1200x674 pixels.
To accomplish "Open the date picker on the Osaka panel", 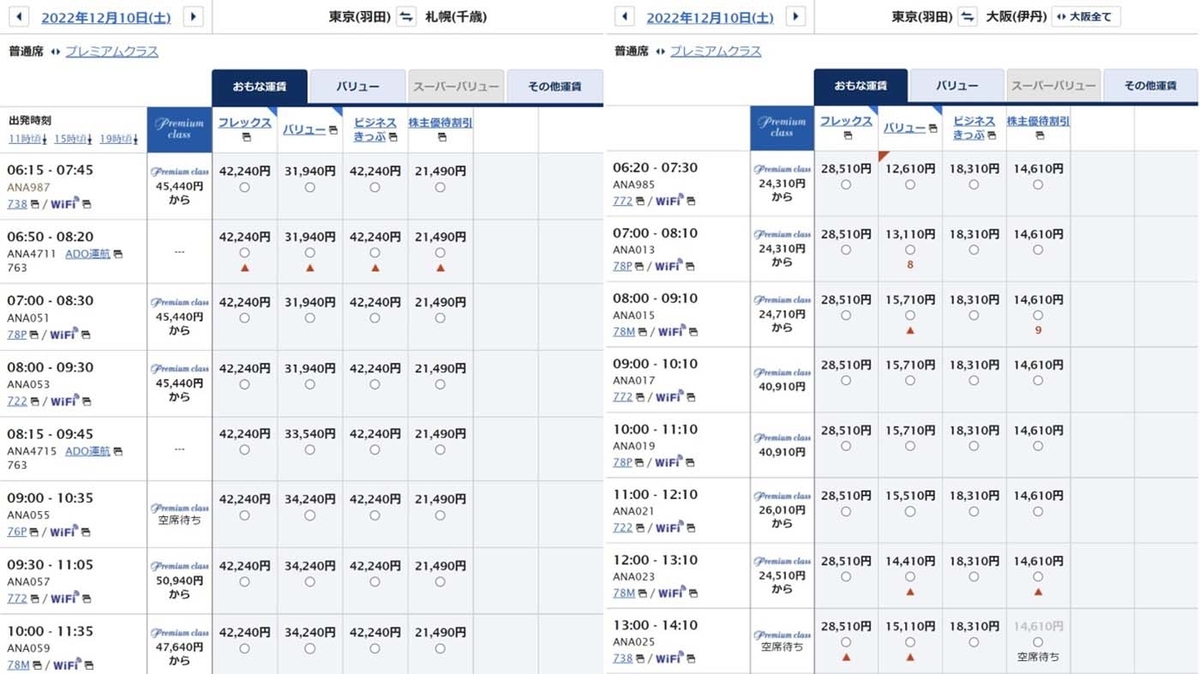I will coord(709,17).
